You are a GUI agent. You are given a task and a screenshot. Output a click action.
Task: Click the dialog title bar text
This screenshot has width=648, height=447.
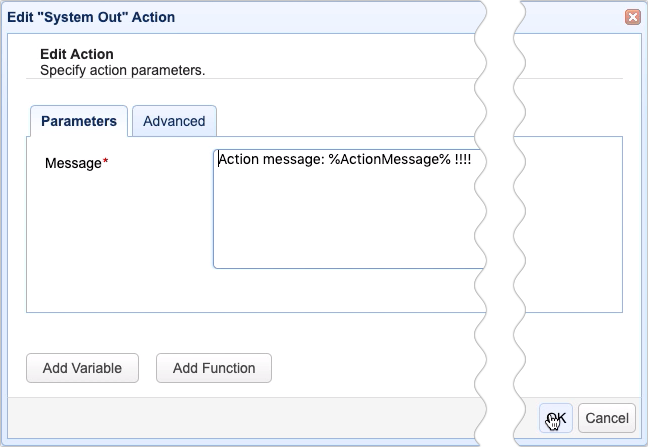[90, 17]
